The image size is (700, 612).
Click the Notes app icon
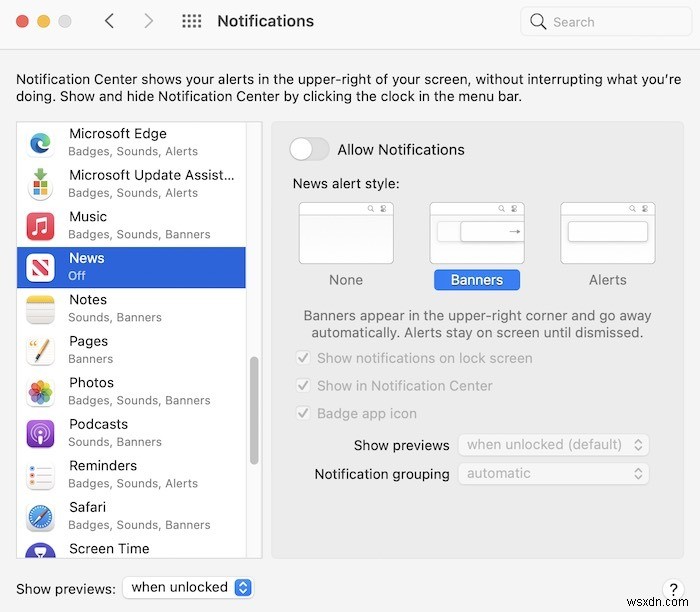[40, 309]
